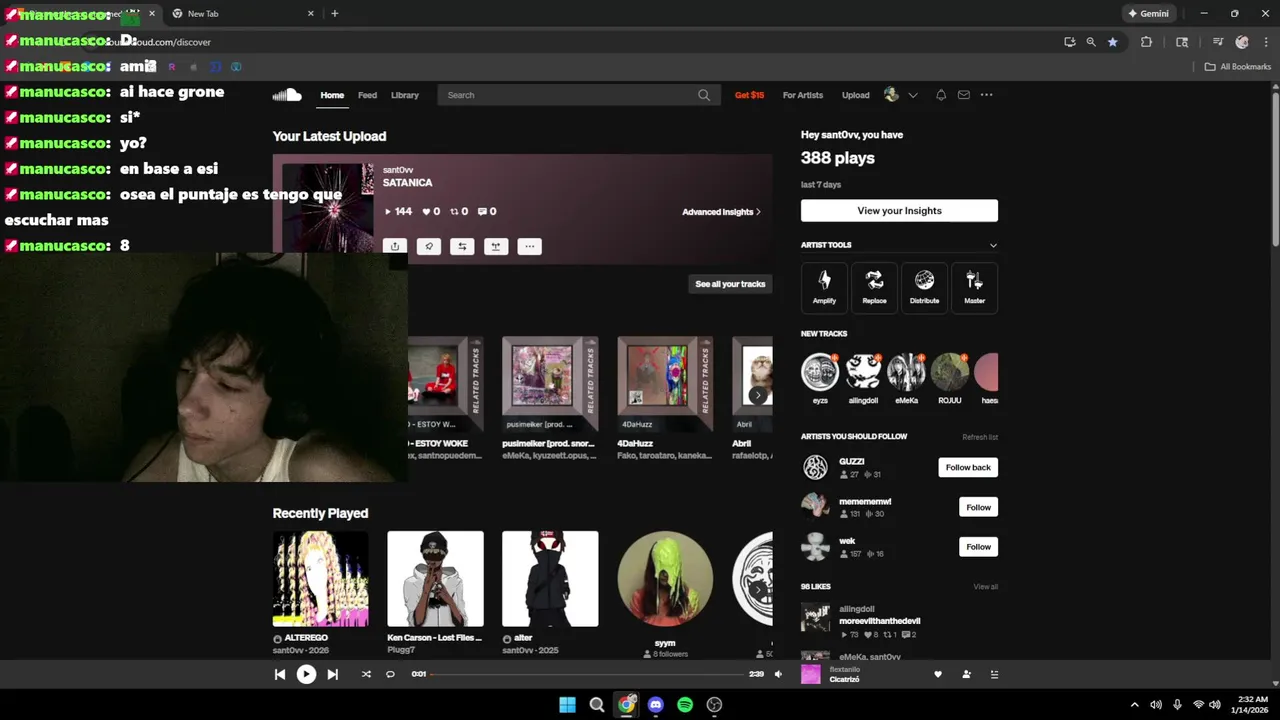Open the messages envelope icon

click(964, 95)
